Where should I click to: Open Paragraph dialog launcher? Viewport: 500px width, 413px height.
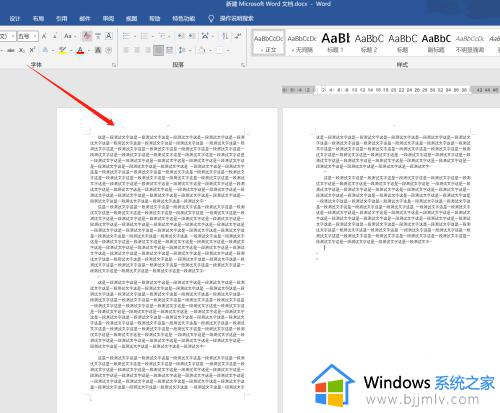tap(243, 65)
